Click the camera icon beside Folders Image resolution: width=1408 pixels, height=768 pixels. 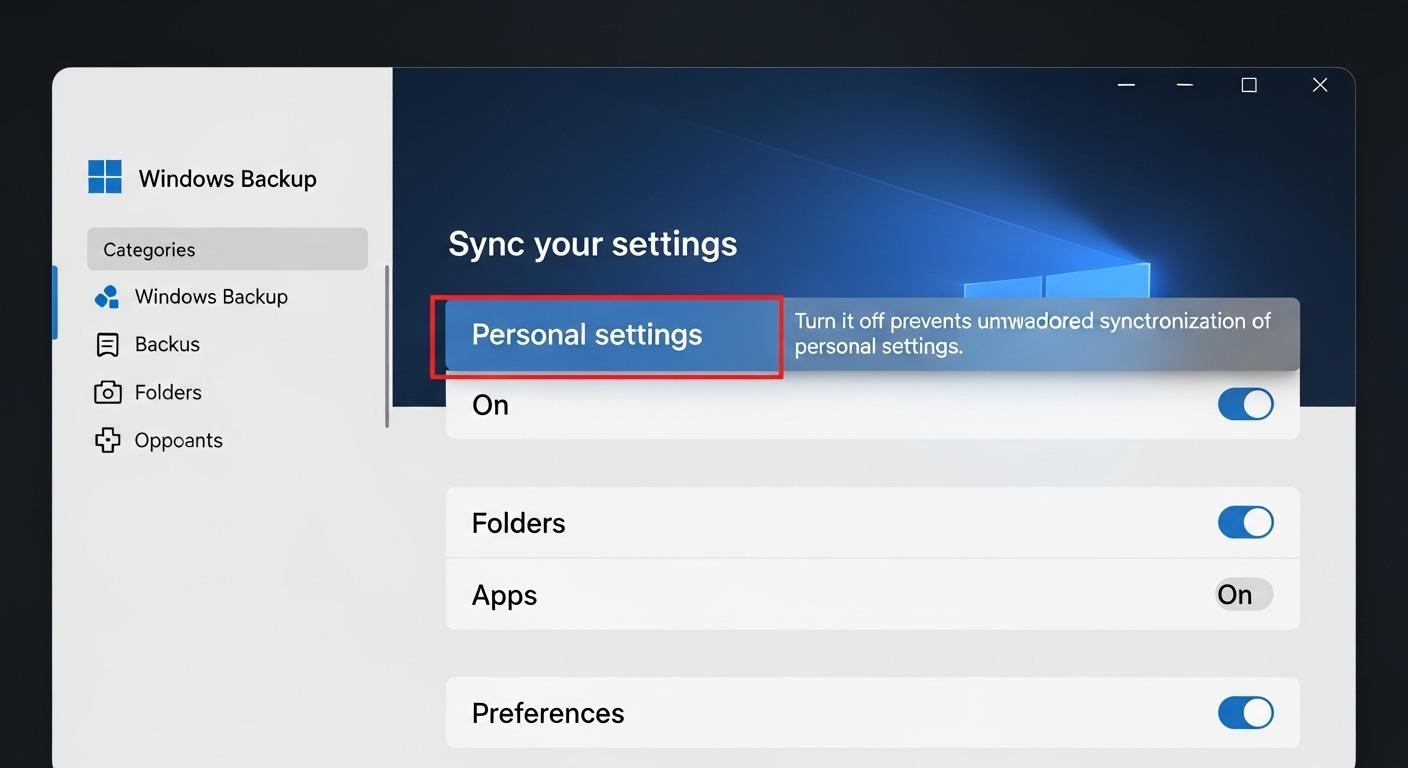(x=107, y=392)
